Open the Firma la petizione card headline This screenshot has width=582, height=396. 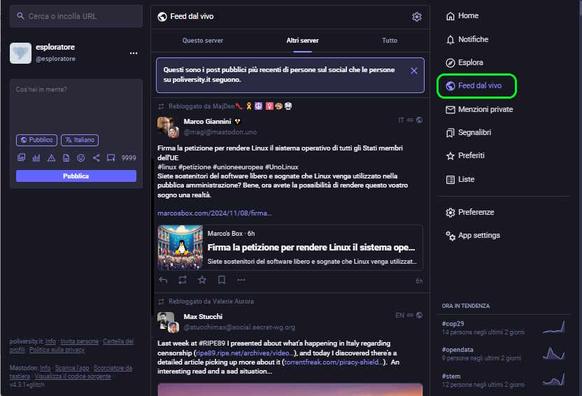tap(311, 248)
